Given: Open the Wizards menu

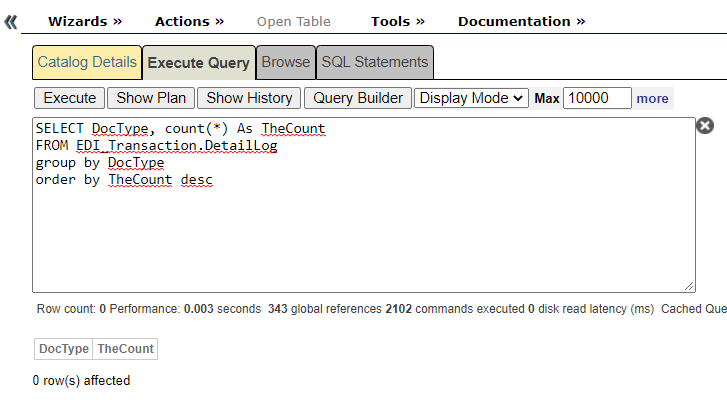Looking at the screenshot, I should (85, 21).
